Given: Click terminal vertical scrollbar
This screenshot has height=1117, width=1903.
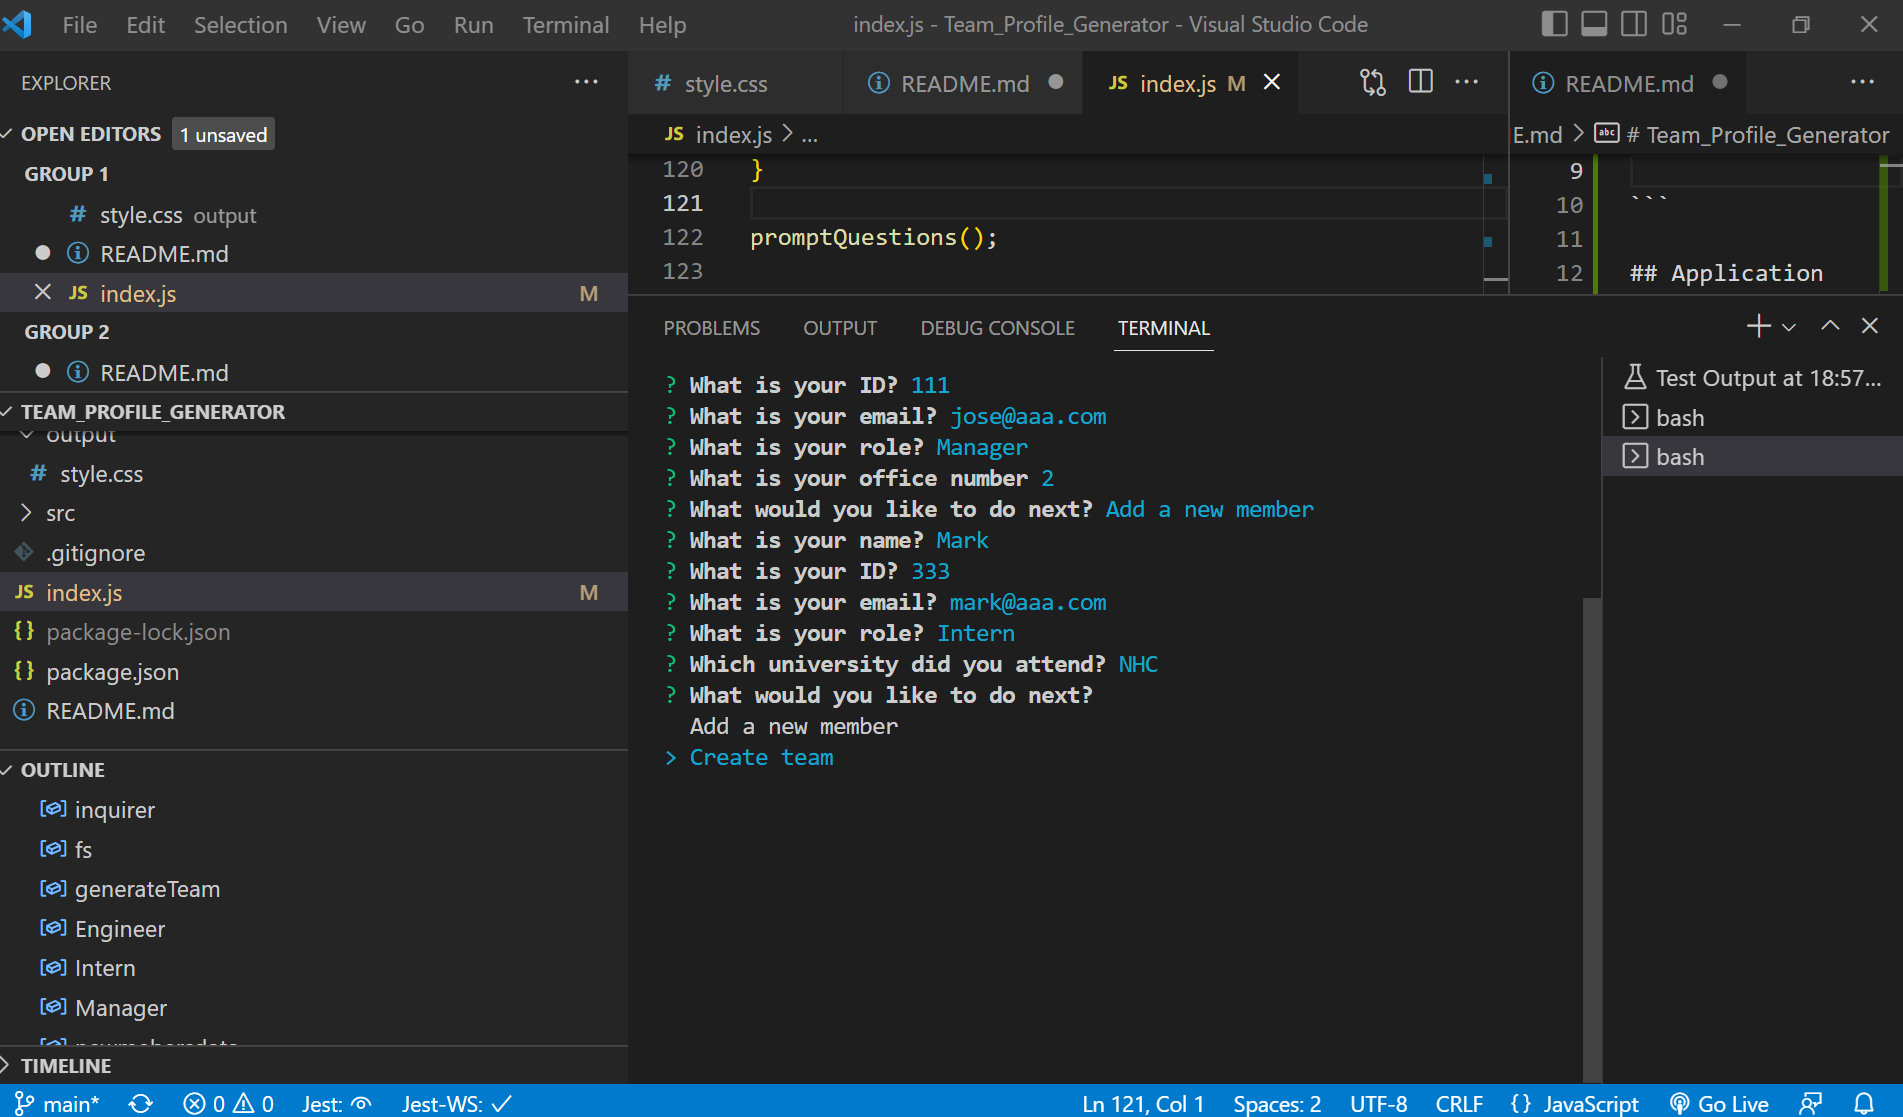Looking at the screenshot, I should tap(1592, 838).
